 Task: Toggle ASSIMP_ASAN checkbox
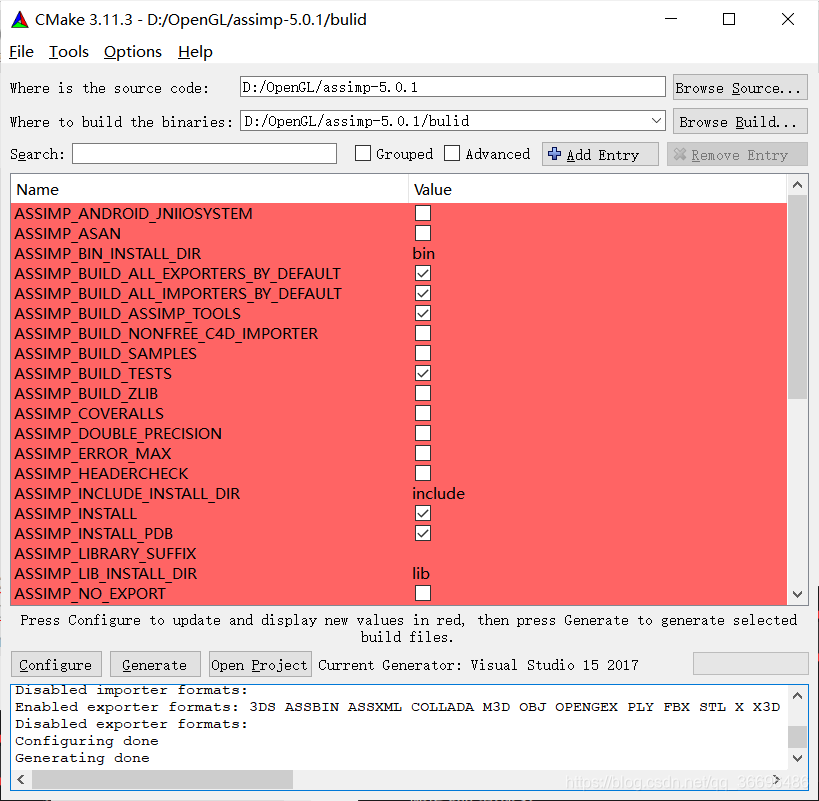tap(423, 233)
